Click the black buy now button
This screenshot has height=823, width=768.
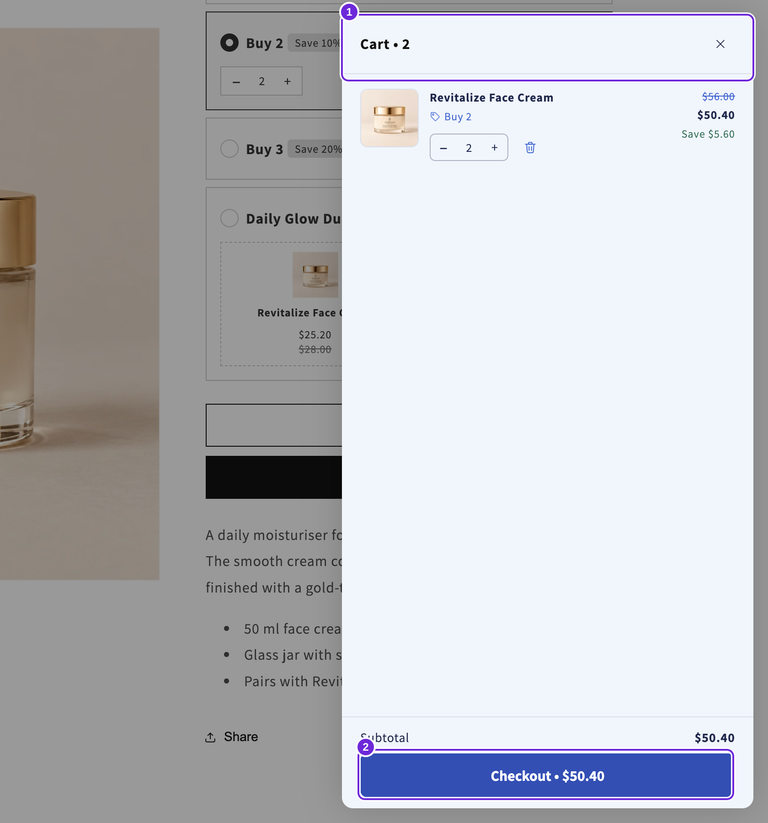click(x=273, y=477)
